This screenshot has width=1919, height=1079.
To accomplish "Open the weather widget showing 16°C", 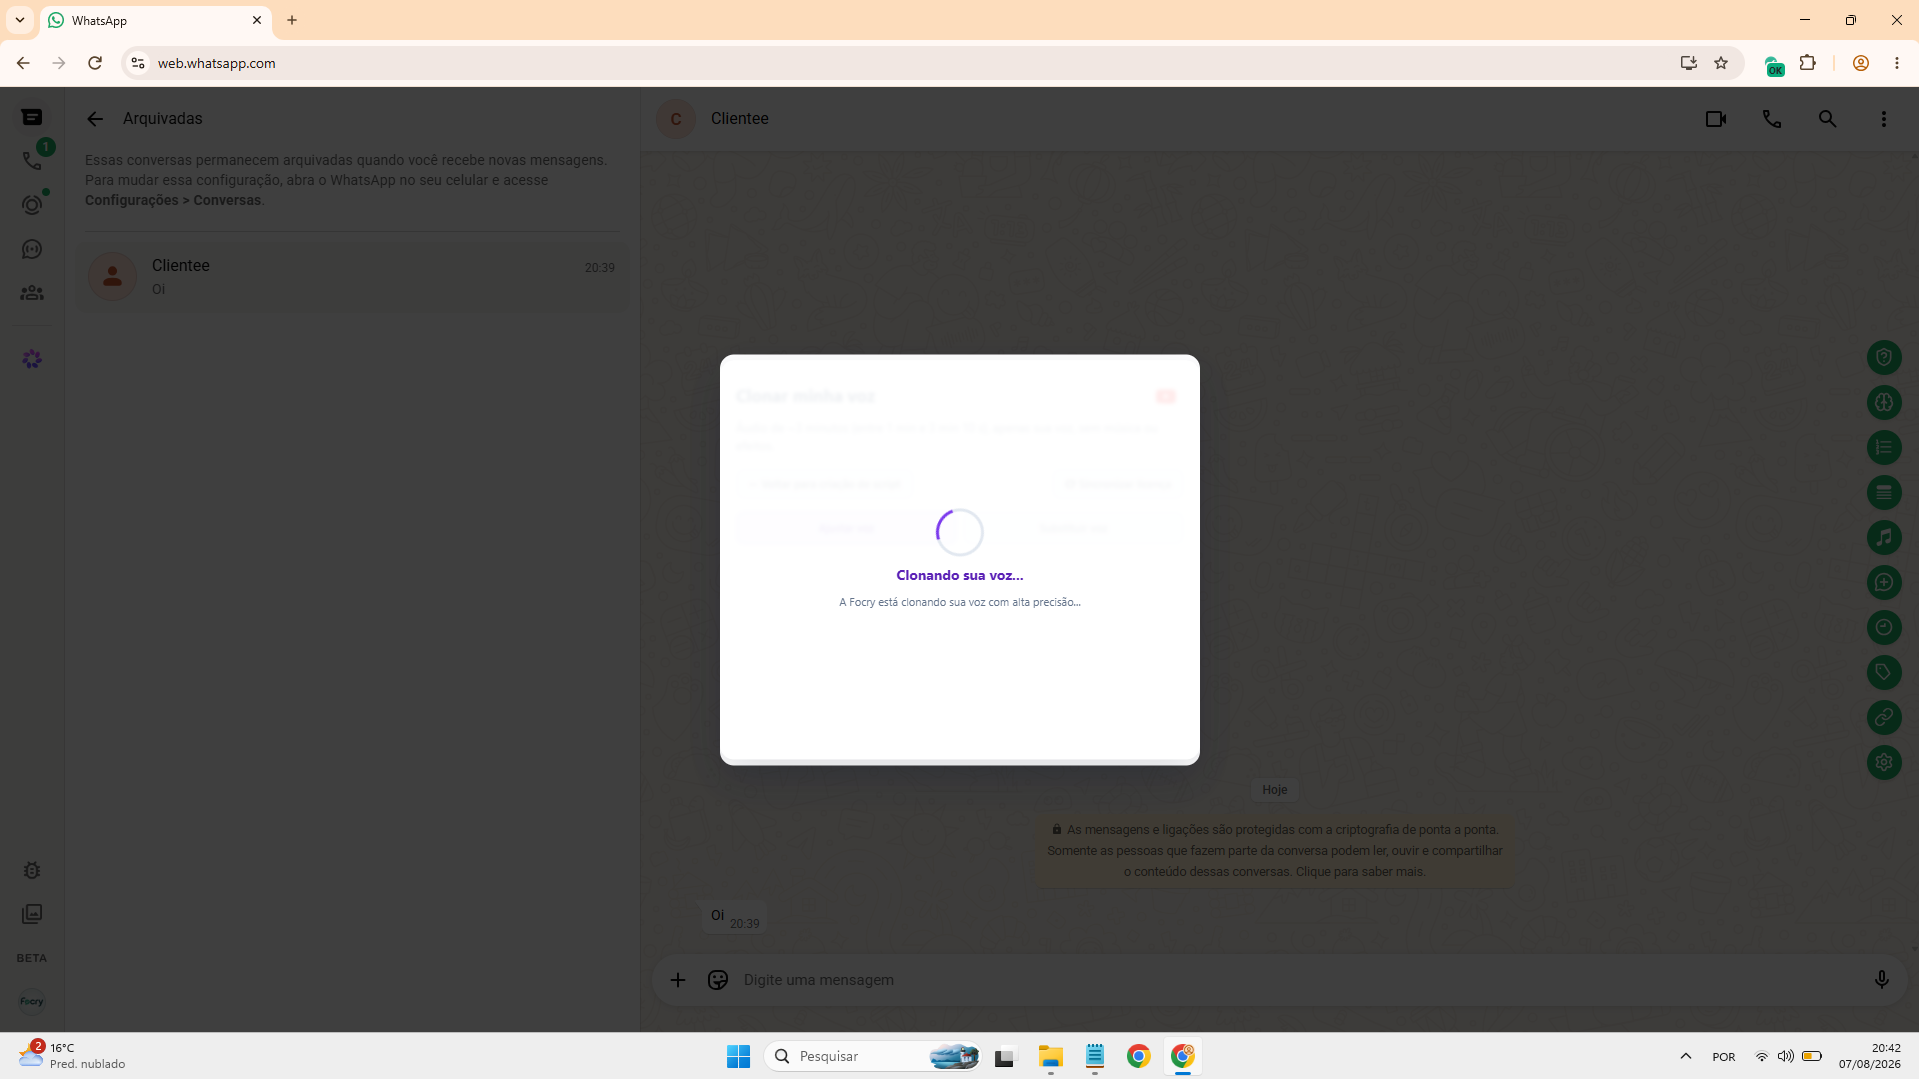I will click(72, 1056).
